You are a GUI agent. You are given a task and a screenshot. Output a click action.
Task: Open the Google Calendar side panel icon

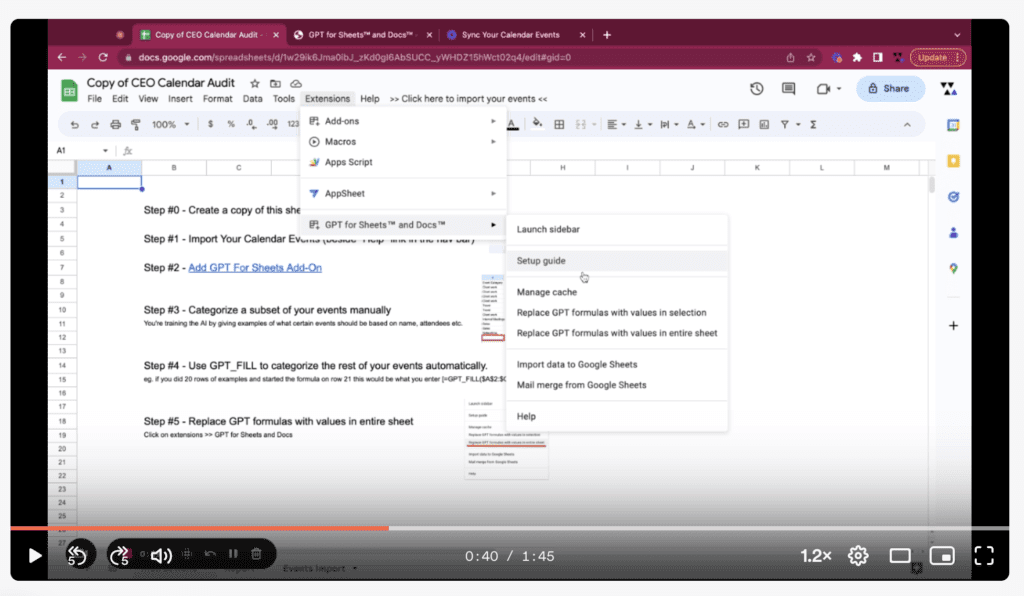[953, 125]
